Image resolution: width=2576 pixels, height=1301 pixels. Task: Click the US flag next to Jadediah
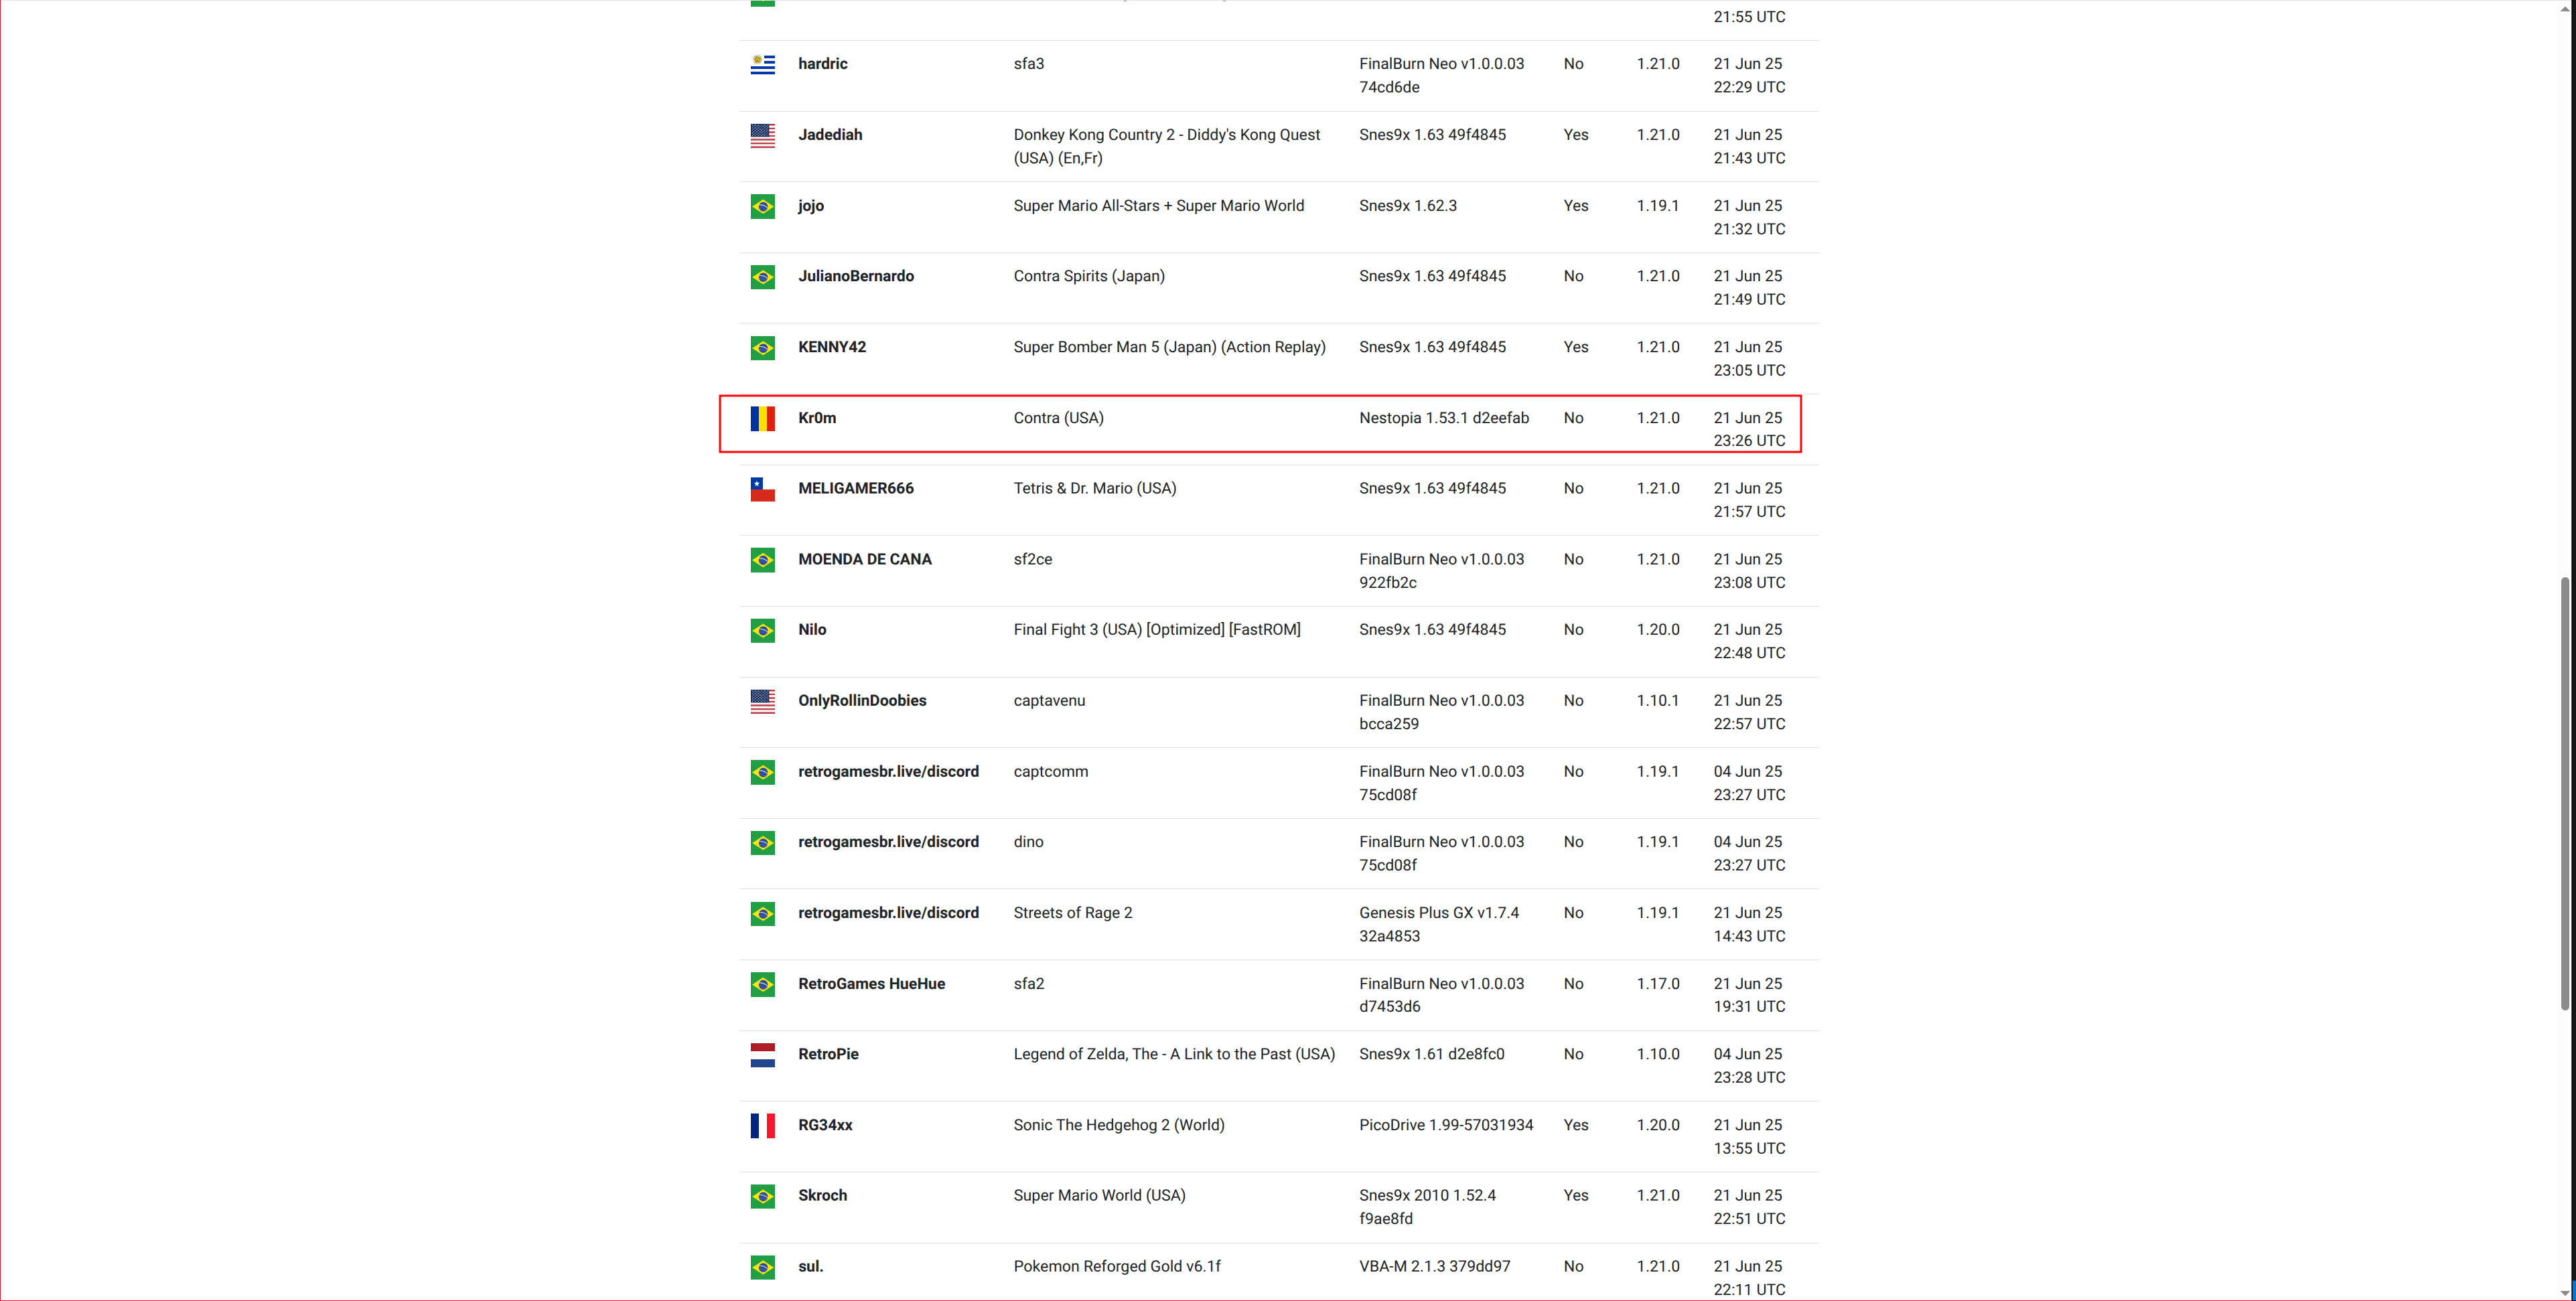pos(762,135)
